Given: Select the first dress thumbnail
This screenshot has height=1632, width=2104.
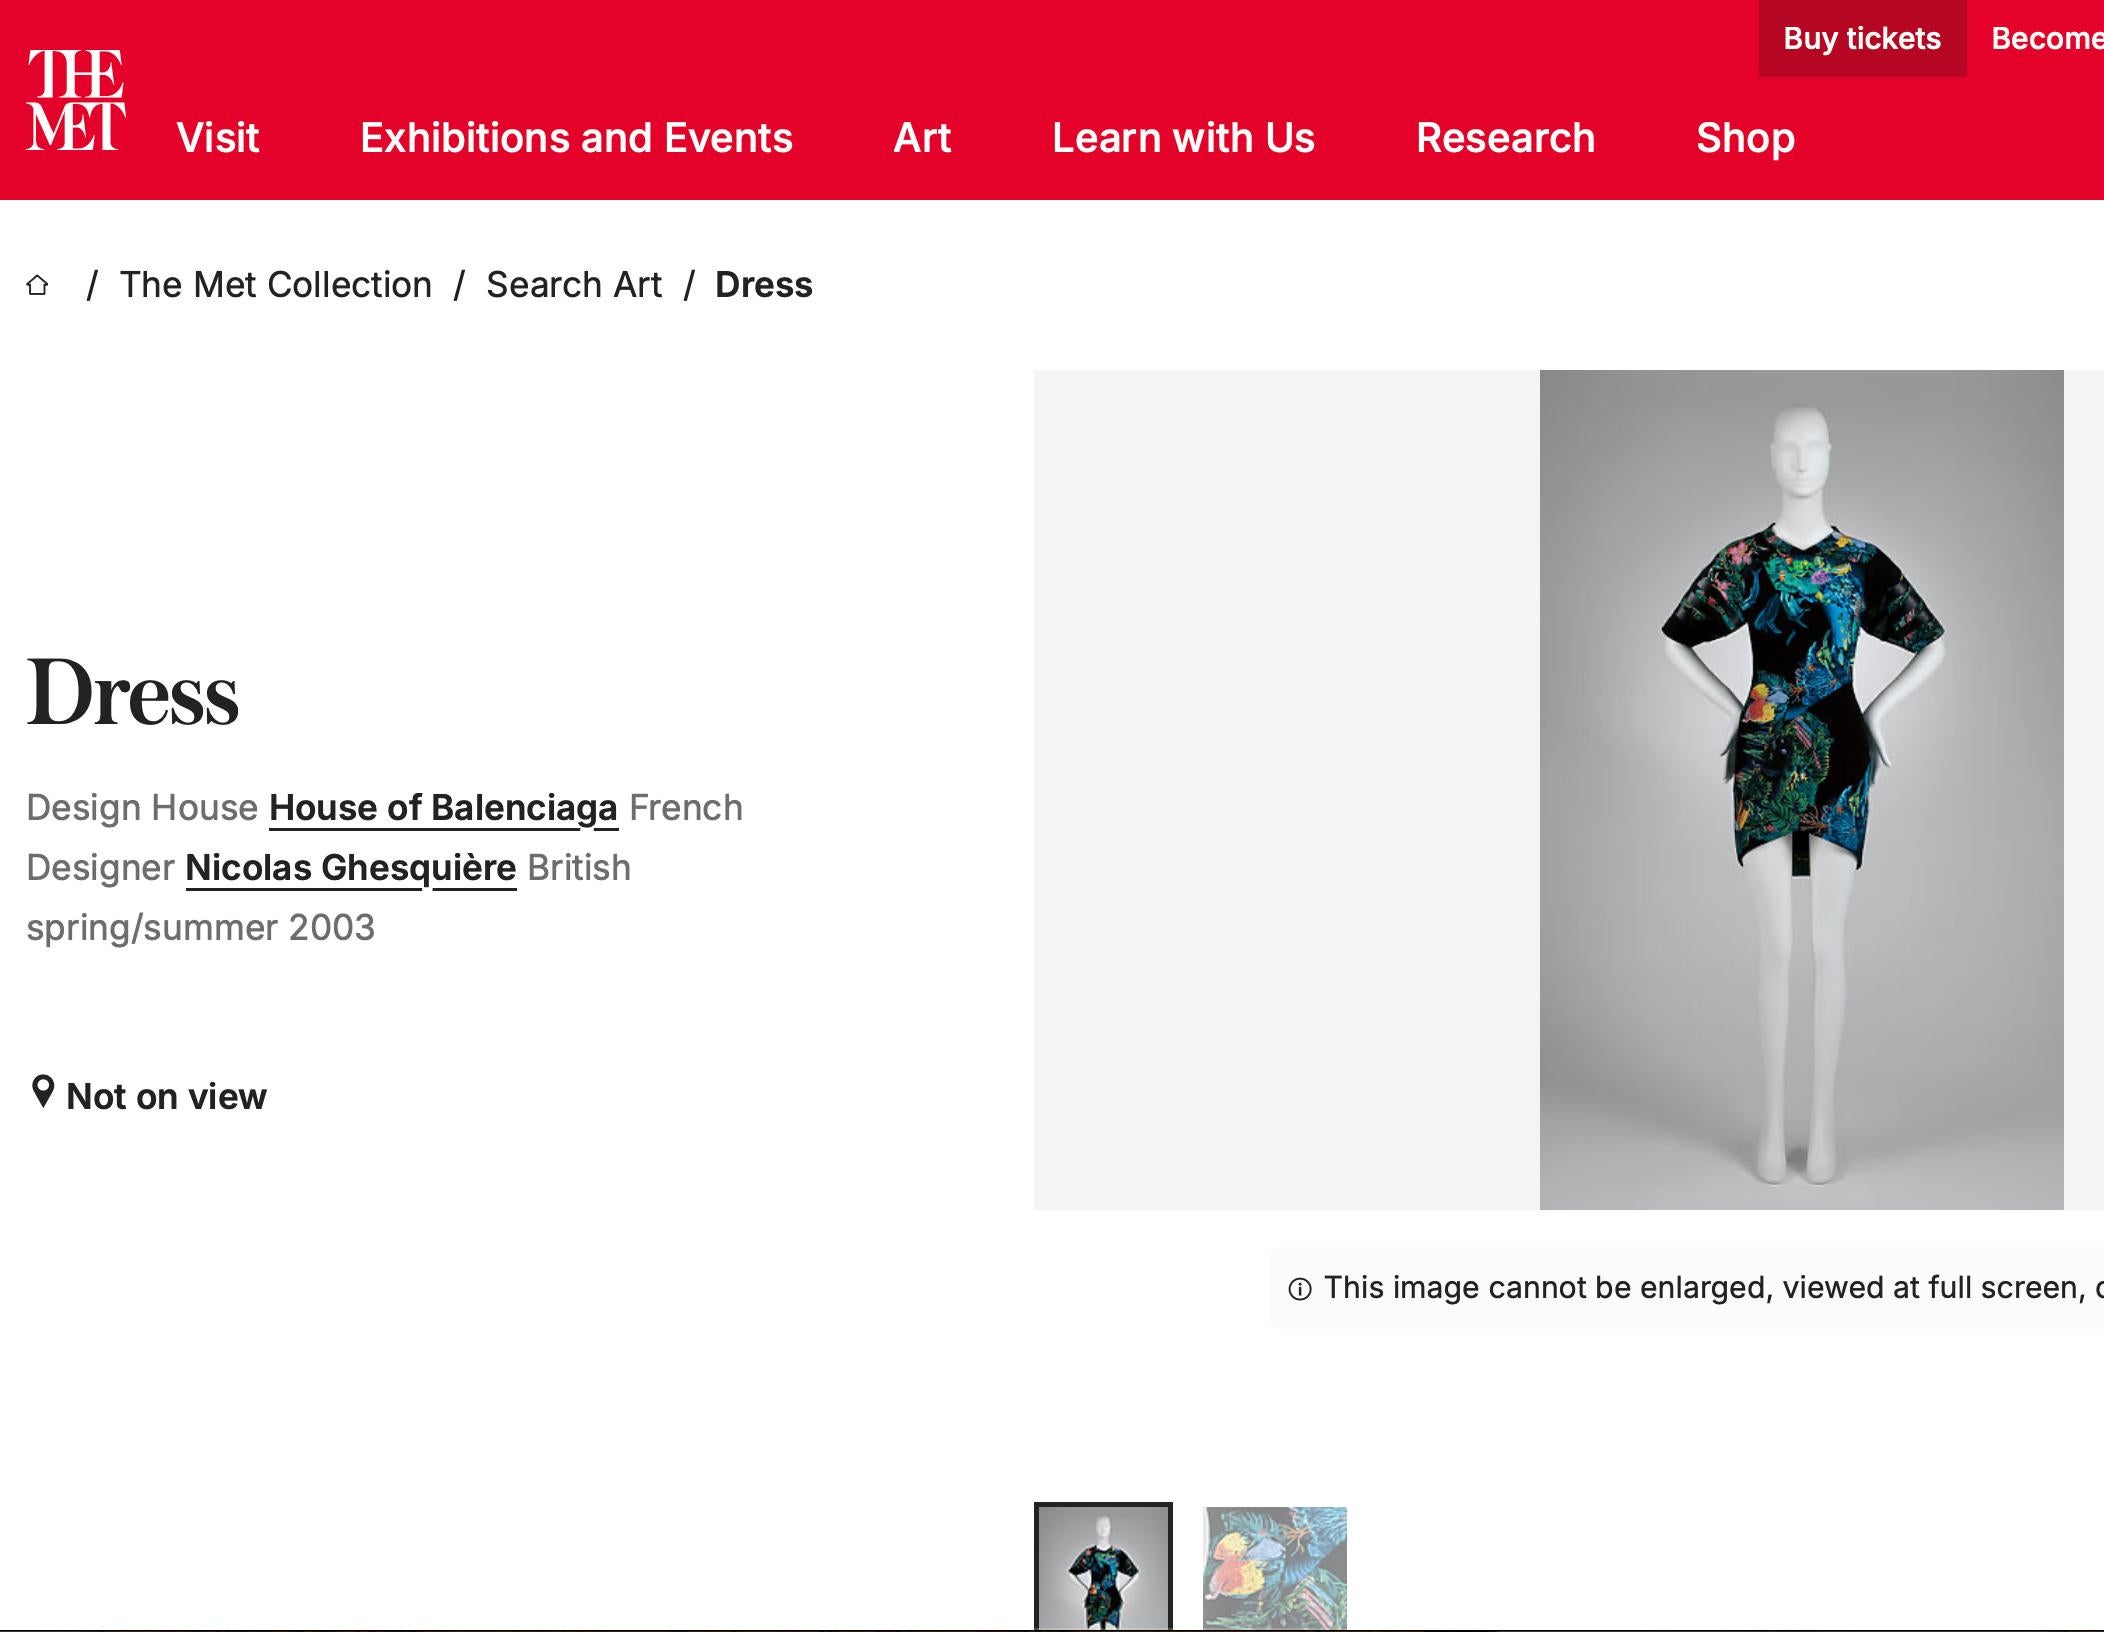Looking at the screenshot, I should click(x=1103, y=1568).
